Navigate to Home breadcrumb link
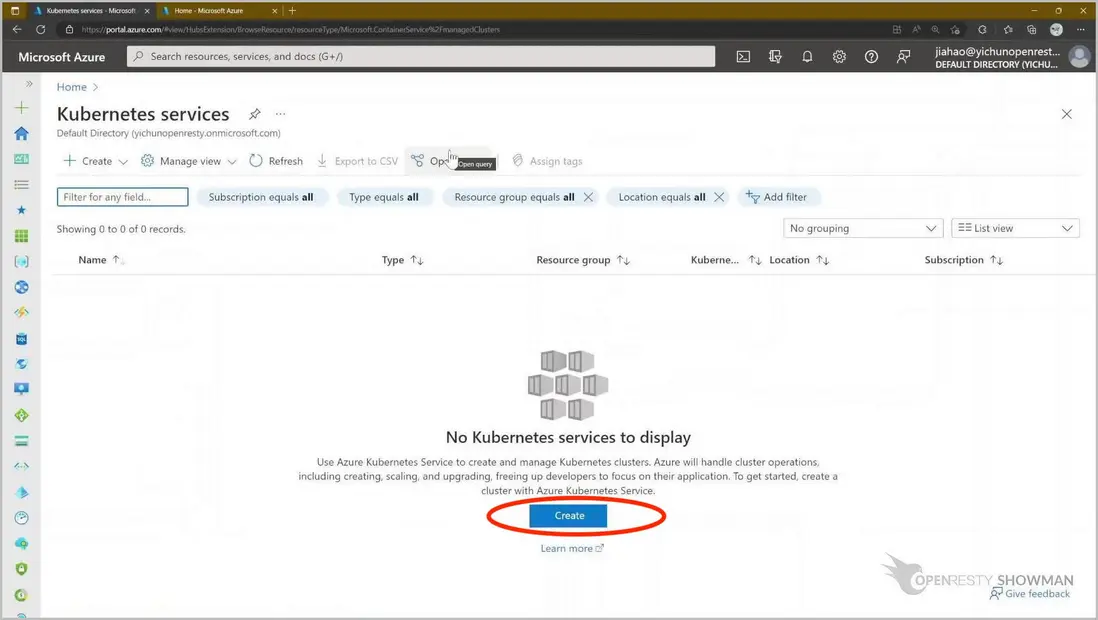 (71, 87)
